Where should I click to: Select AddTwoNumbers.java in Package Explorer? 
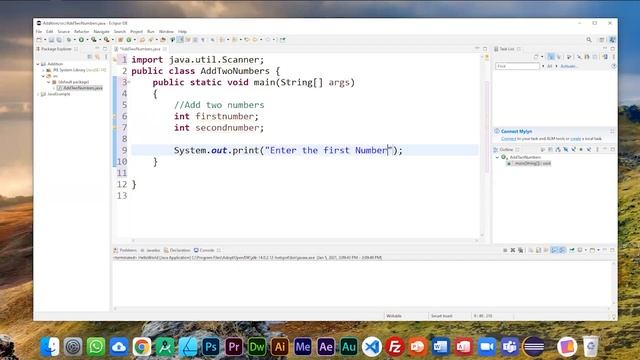pos(80,88)
